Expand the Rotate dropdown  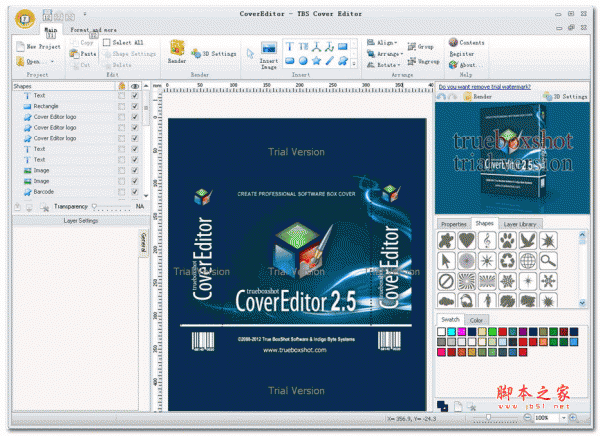click(x=398, y=65)
